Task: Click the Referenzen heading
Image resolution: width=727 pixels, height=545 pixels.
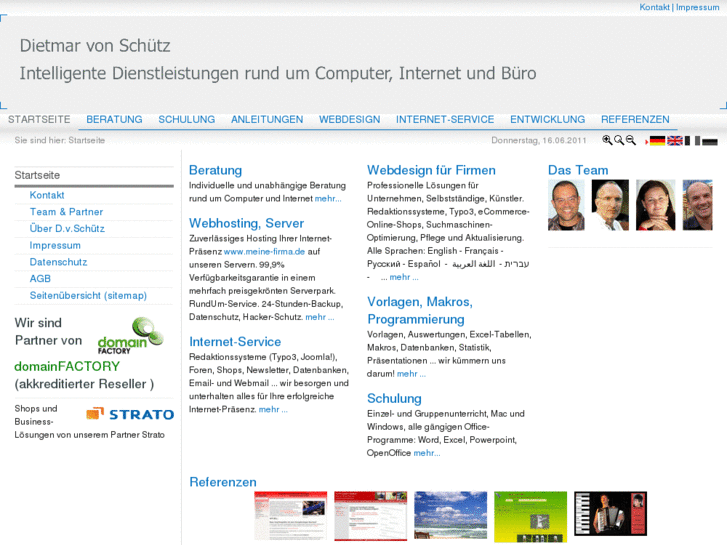Action: point(223,482)
